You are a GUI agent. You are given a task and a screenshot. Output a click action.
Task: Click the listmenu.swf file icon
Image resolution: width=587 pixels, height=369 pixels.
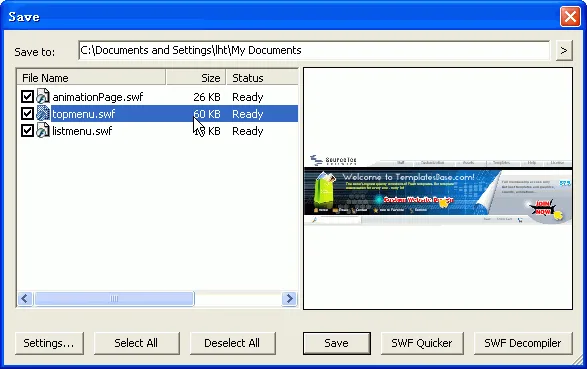coord(43,131)
